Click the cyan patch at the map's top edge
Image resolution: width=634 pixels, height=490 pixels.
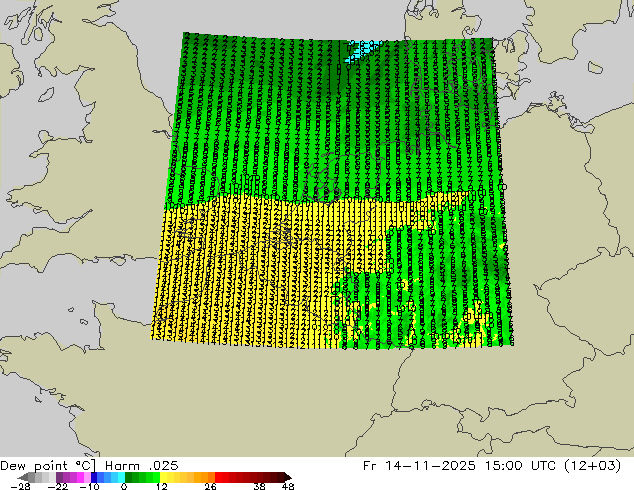point(363,51)
